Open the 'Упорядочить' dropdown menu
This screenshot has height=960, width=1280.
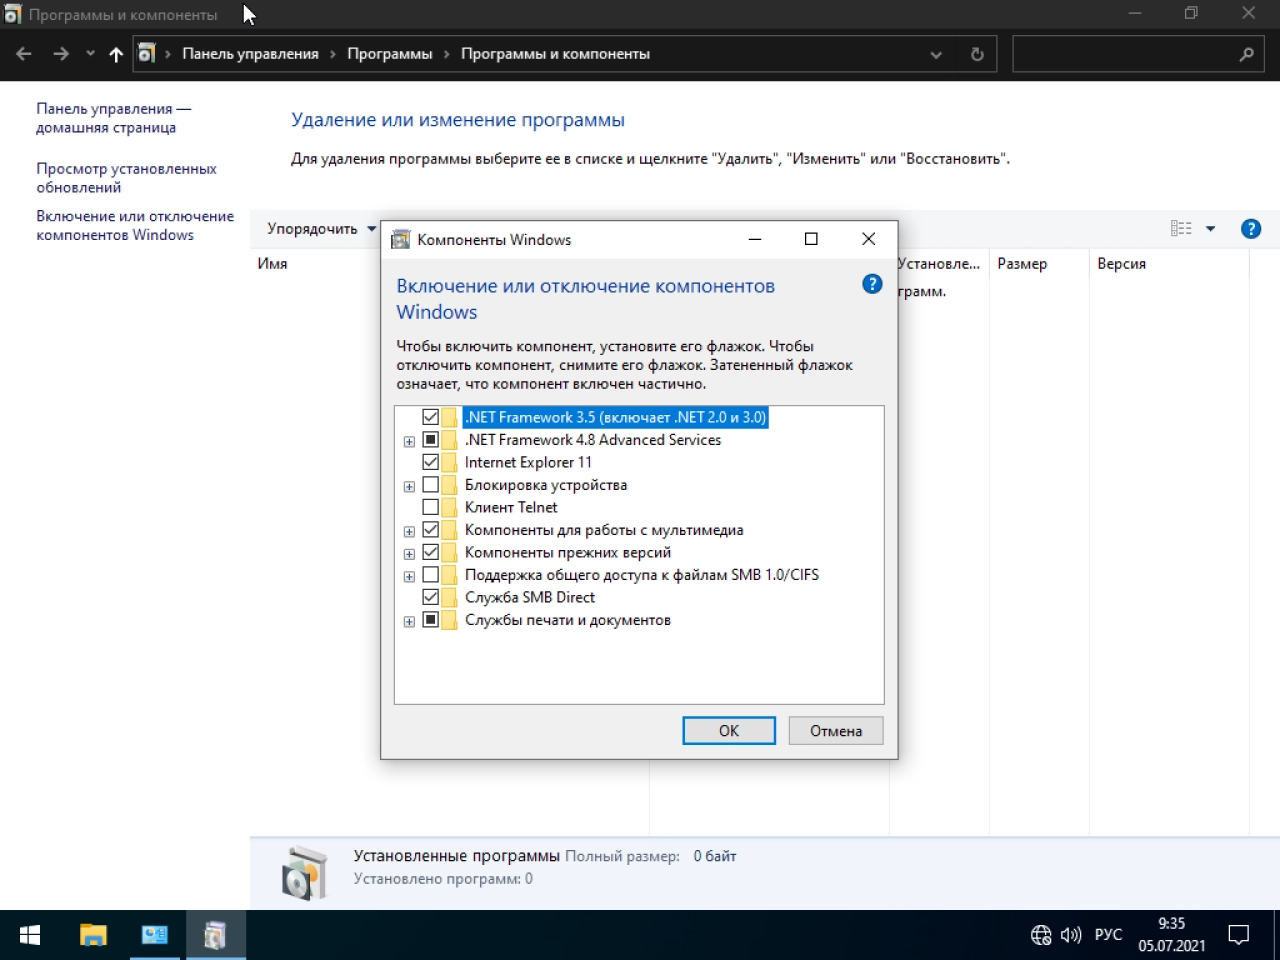pyautogui.click(x=321, y=229)
